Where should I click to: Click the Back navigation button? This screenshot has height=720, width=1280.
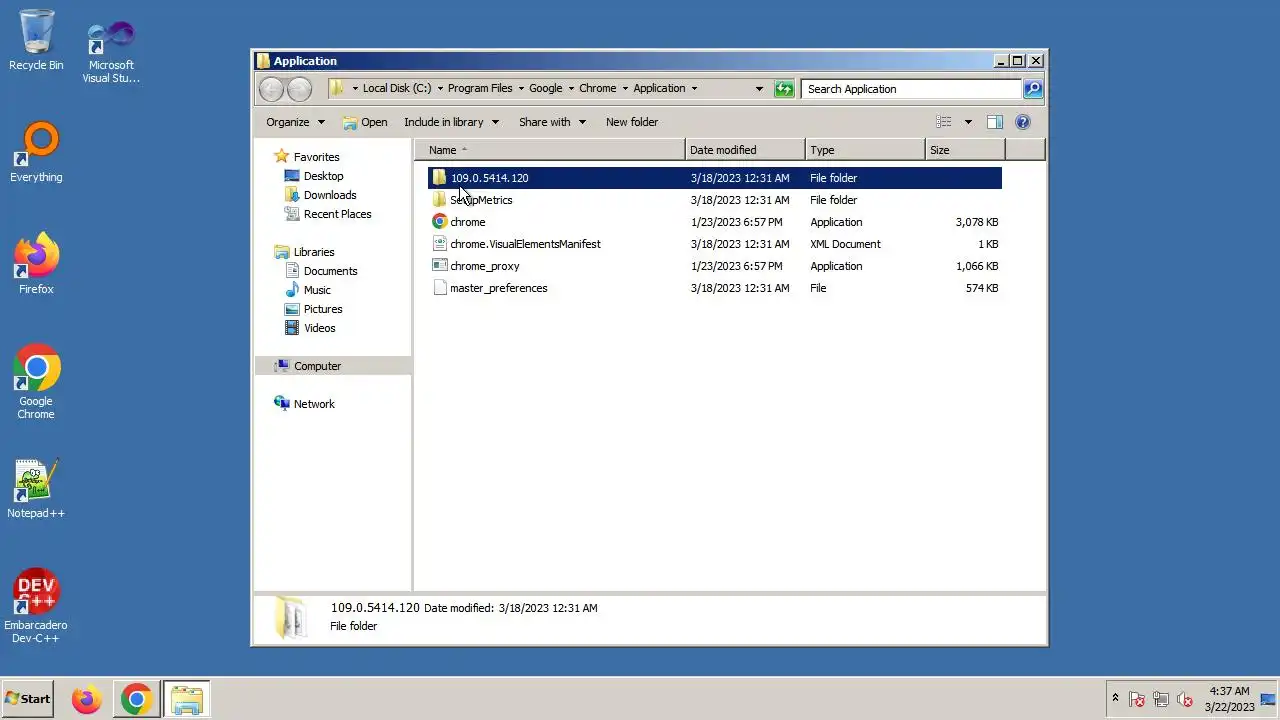pyautogui.click(x=271, y=89)
